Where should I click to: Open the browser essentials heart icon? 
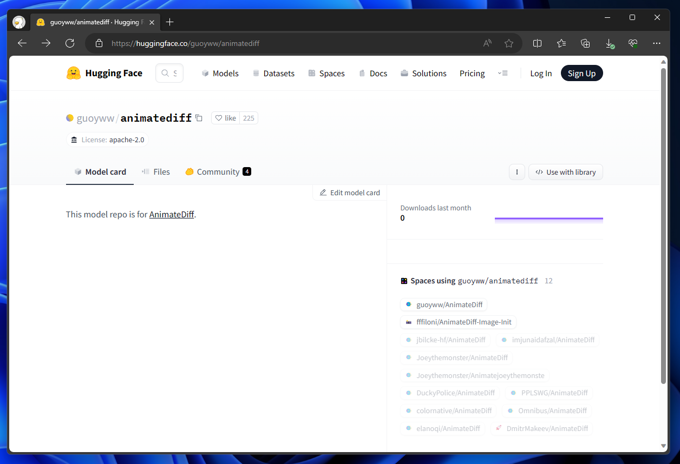click(633, 43)
